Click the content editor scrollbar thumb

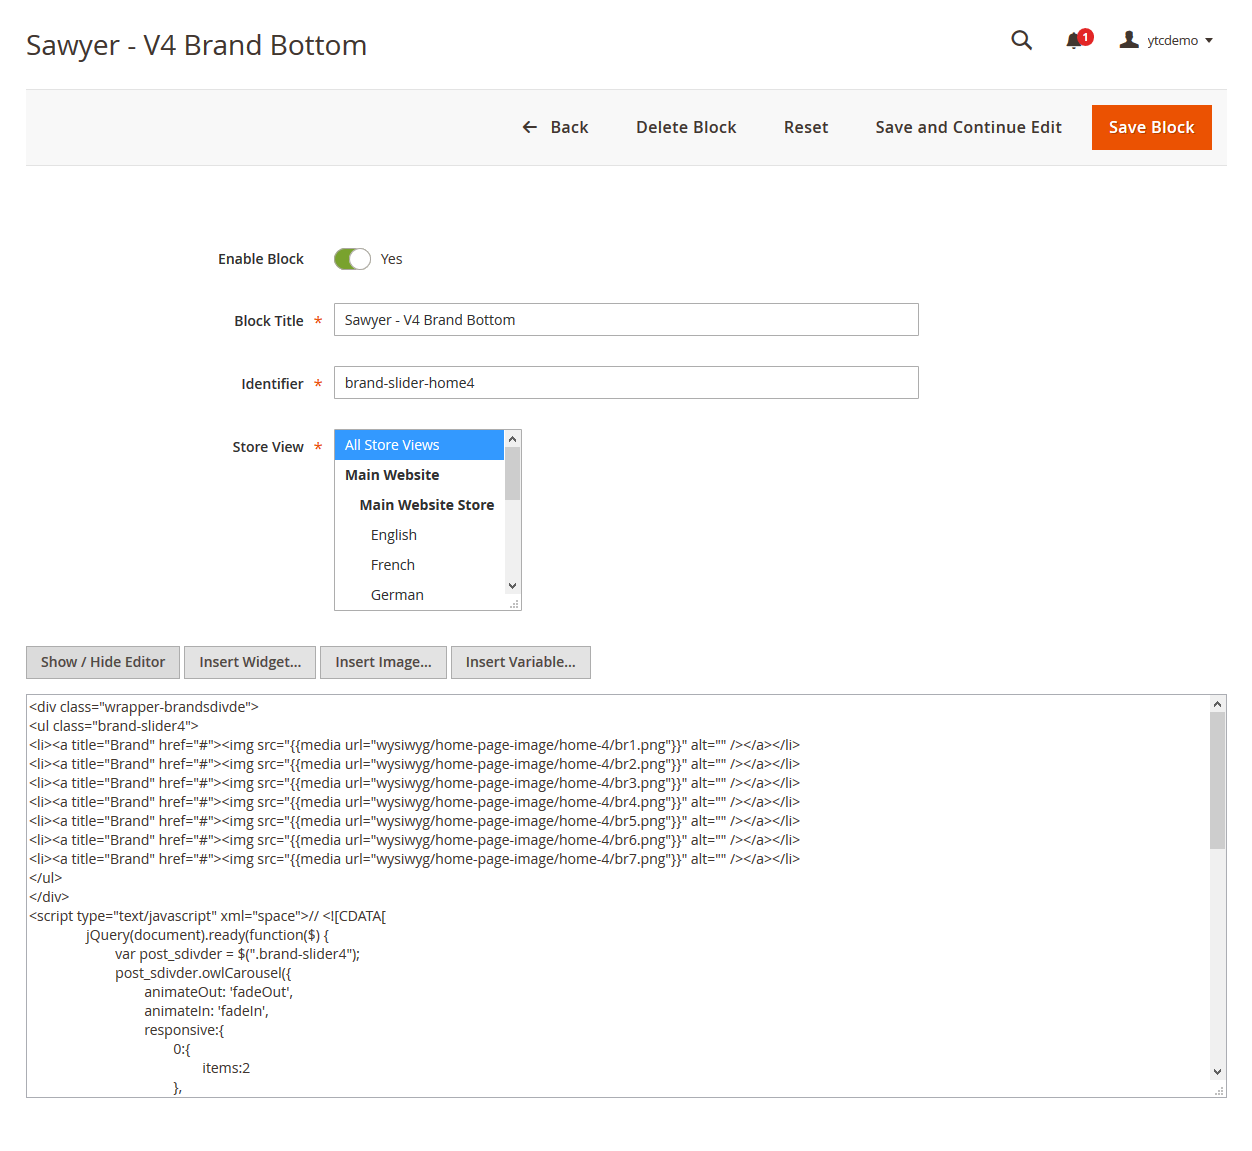point(1217,780)
